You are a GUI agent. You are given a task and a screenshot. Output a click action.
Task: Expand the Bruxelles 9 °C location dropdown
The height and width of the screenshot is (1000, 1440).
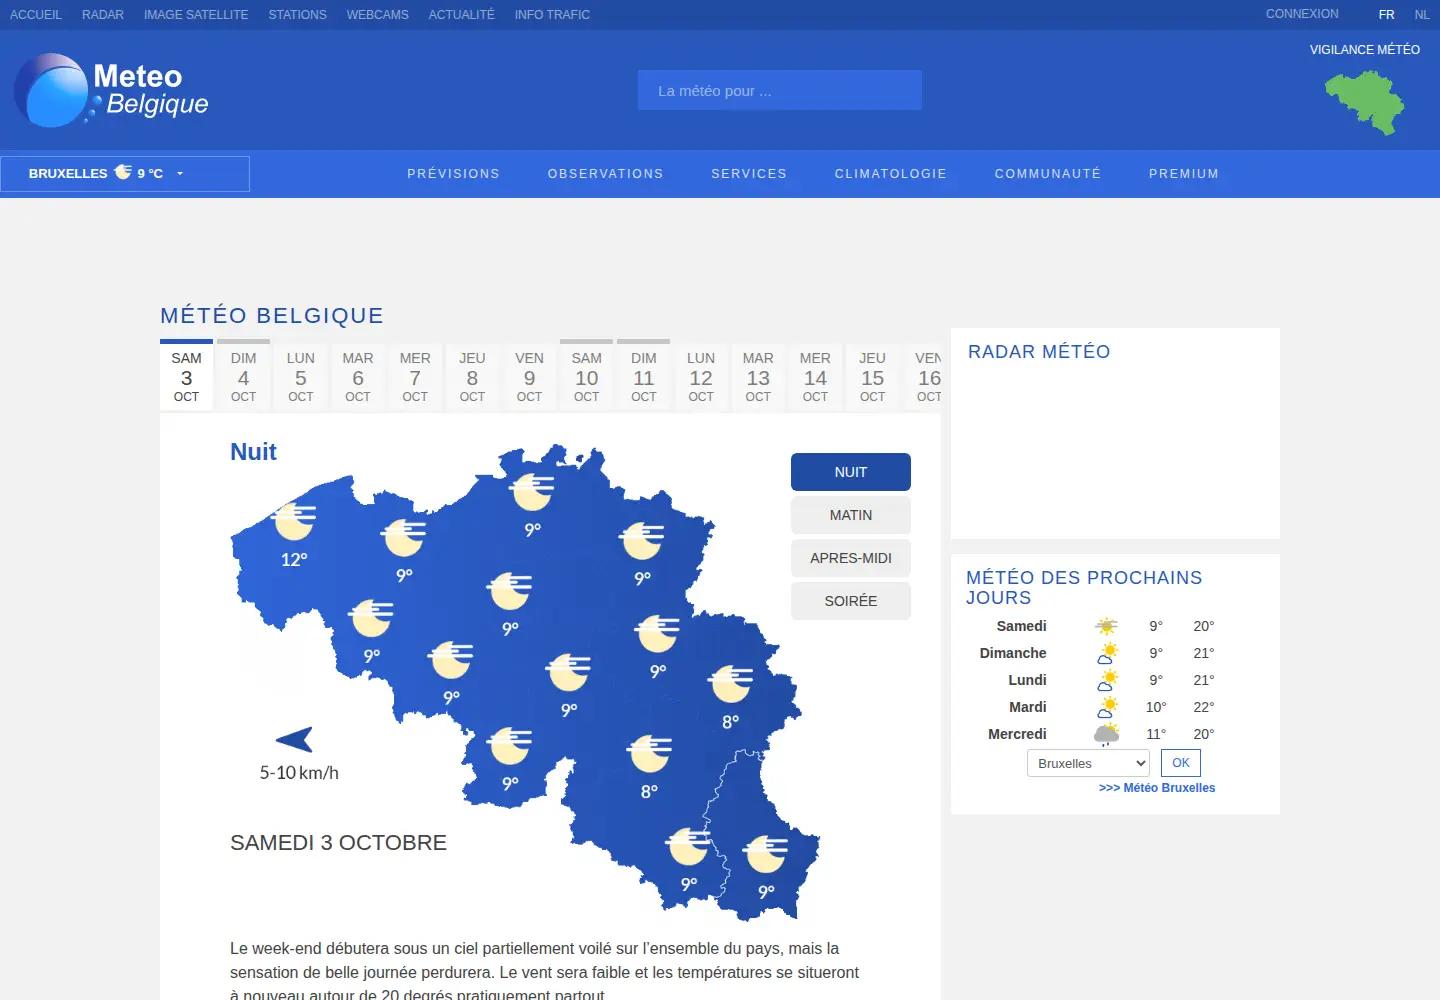pos(125,173)
